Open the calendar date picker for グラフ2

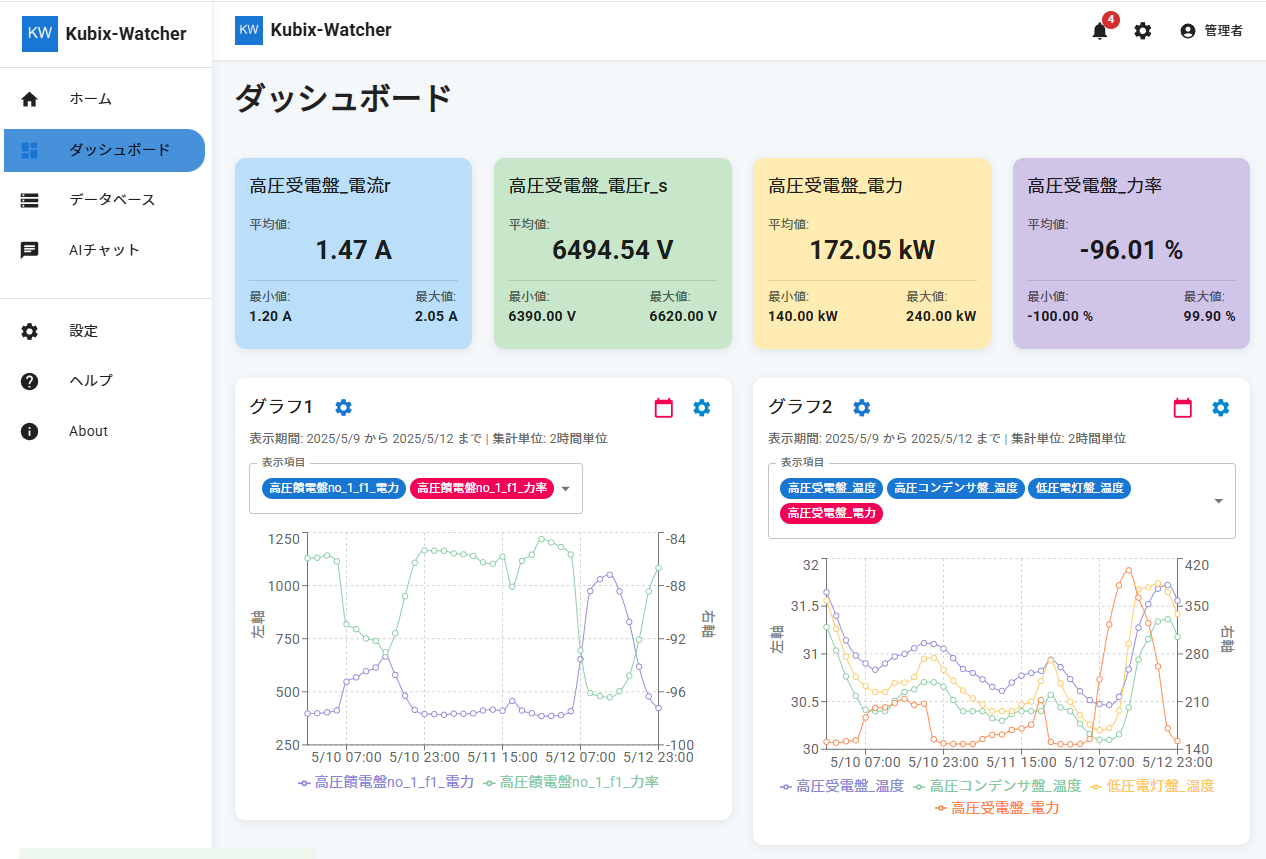(1182, 408)
